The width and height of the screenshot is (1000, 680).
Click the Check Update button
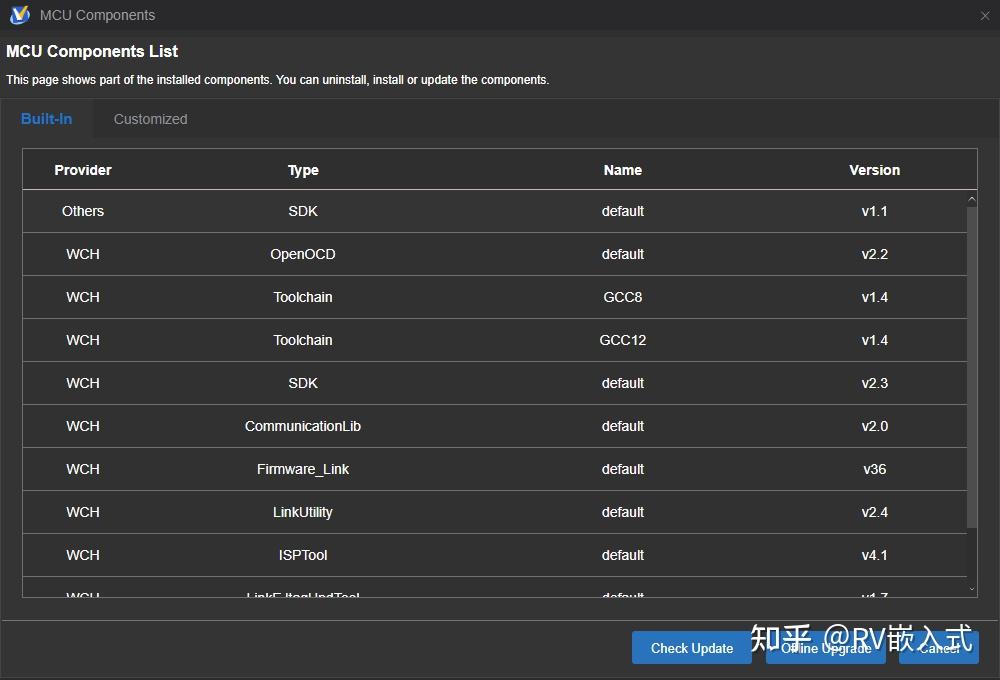691,648
